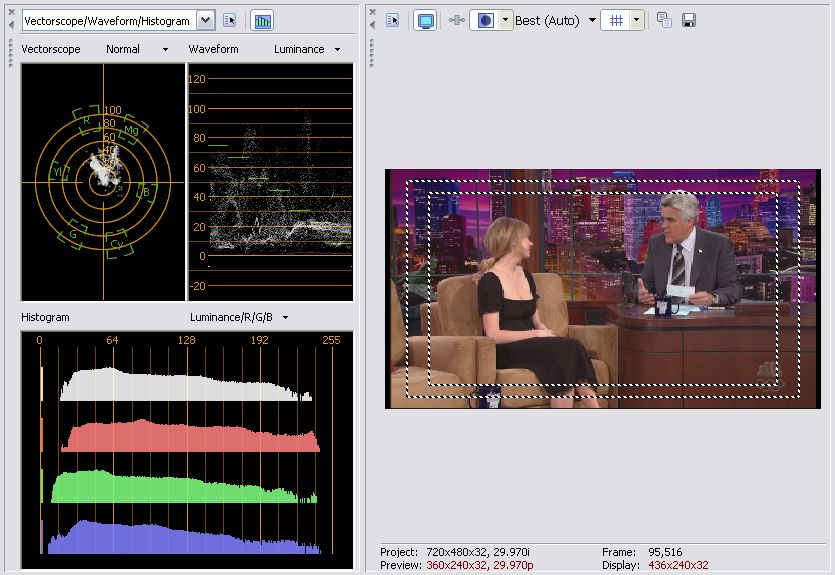
Task: Toggle the Split Screen View button
Action: (485, 21)
